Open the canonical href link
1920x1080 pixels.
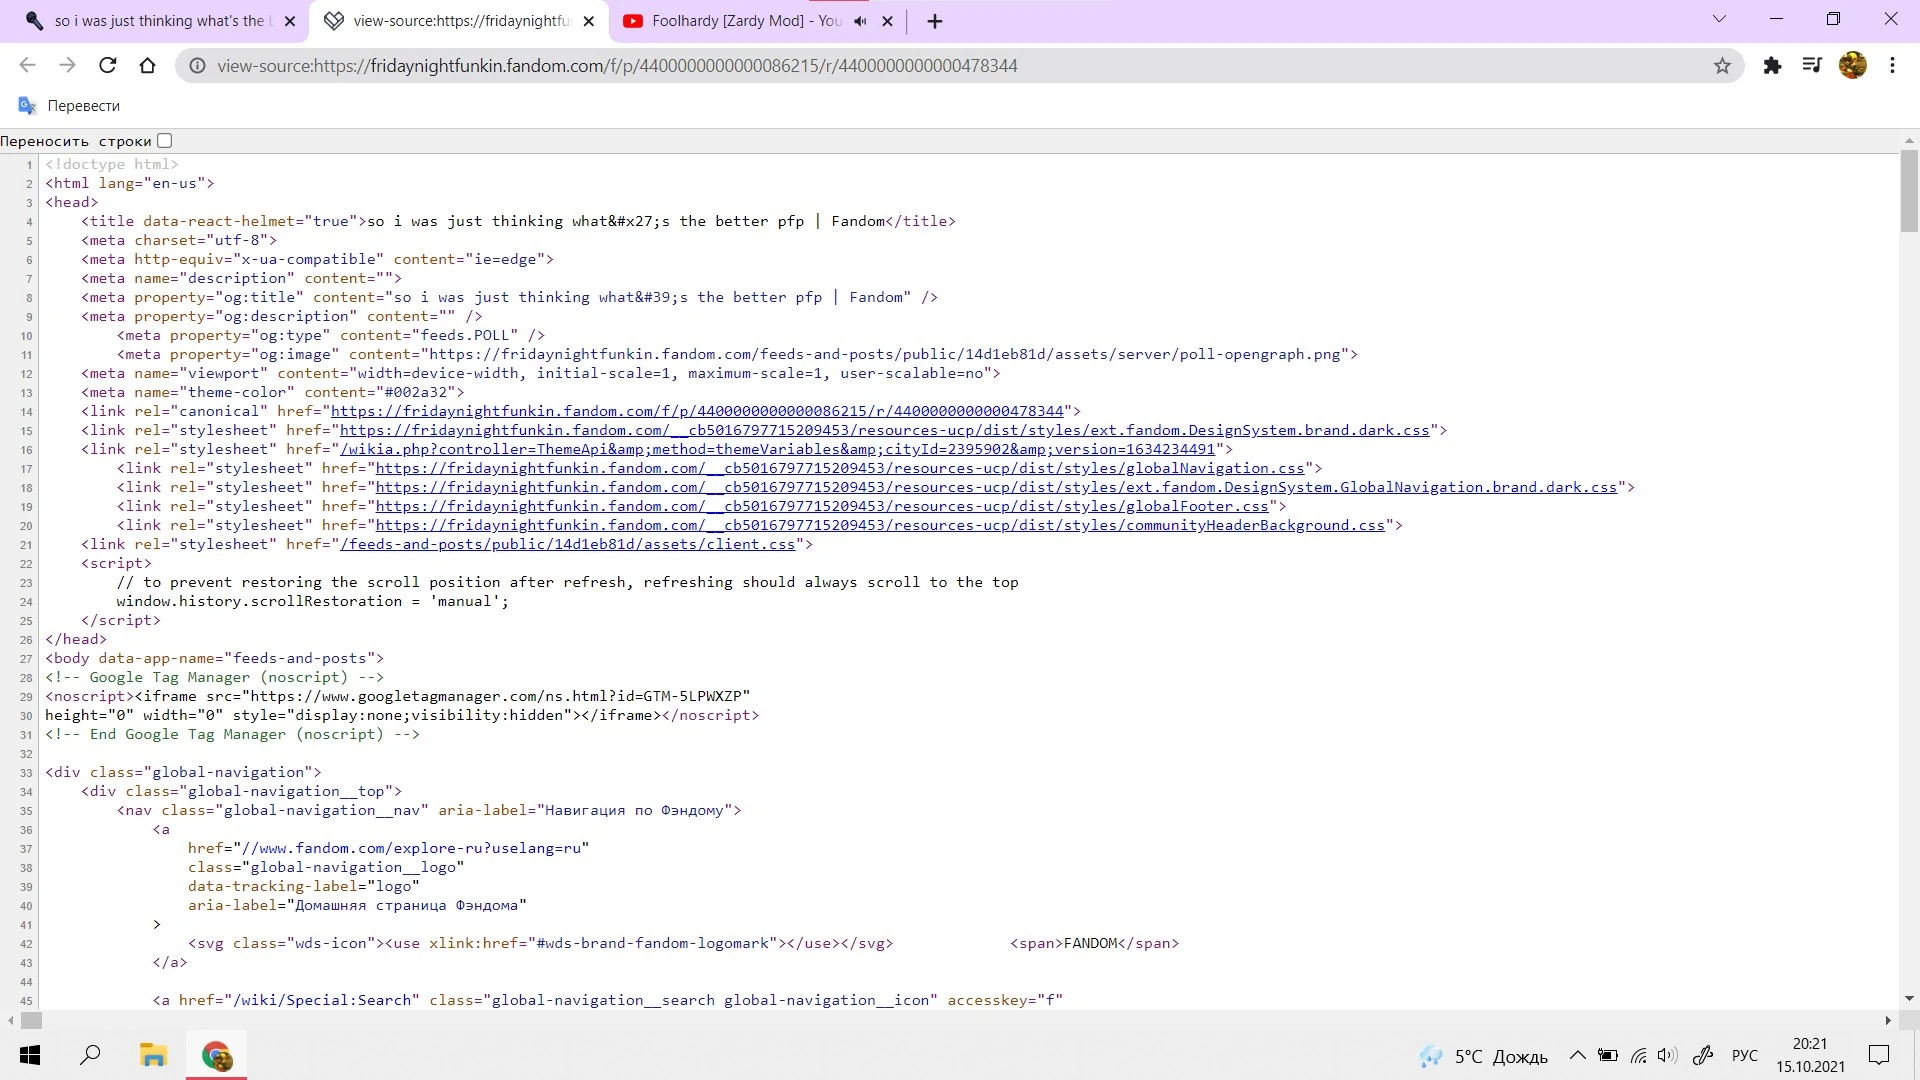[x=697, y=411]
